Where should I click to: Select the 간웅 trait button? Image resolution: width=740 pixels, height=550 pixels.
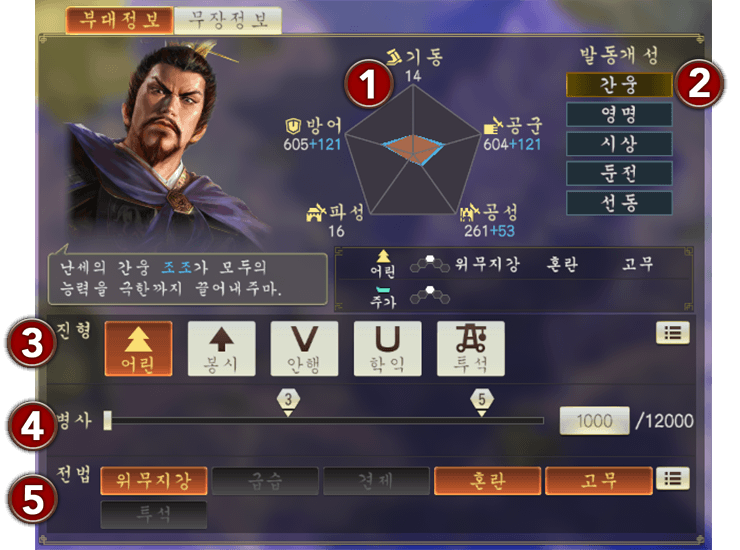coord(619,85)
